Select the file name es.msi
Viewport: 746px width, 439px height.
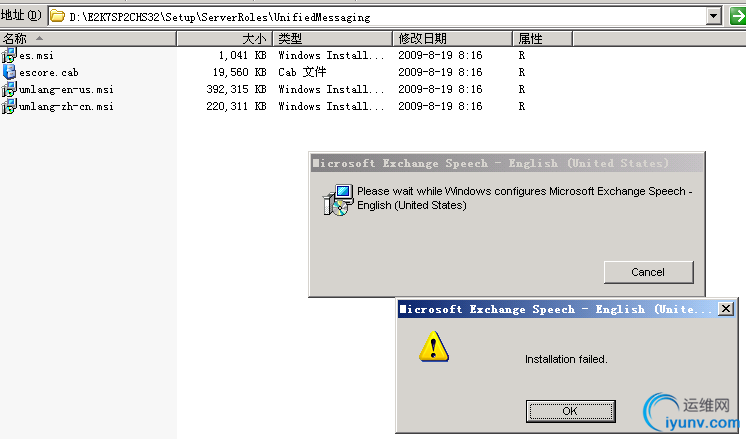tap(36, 56)
